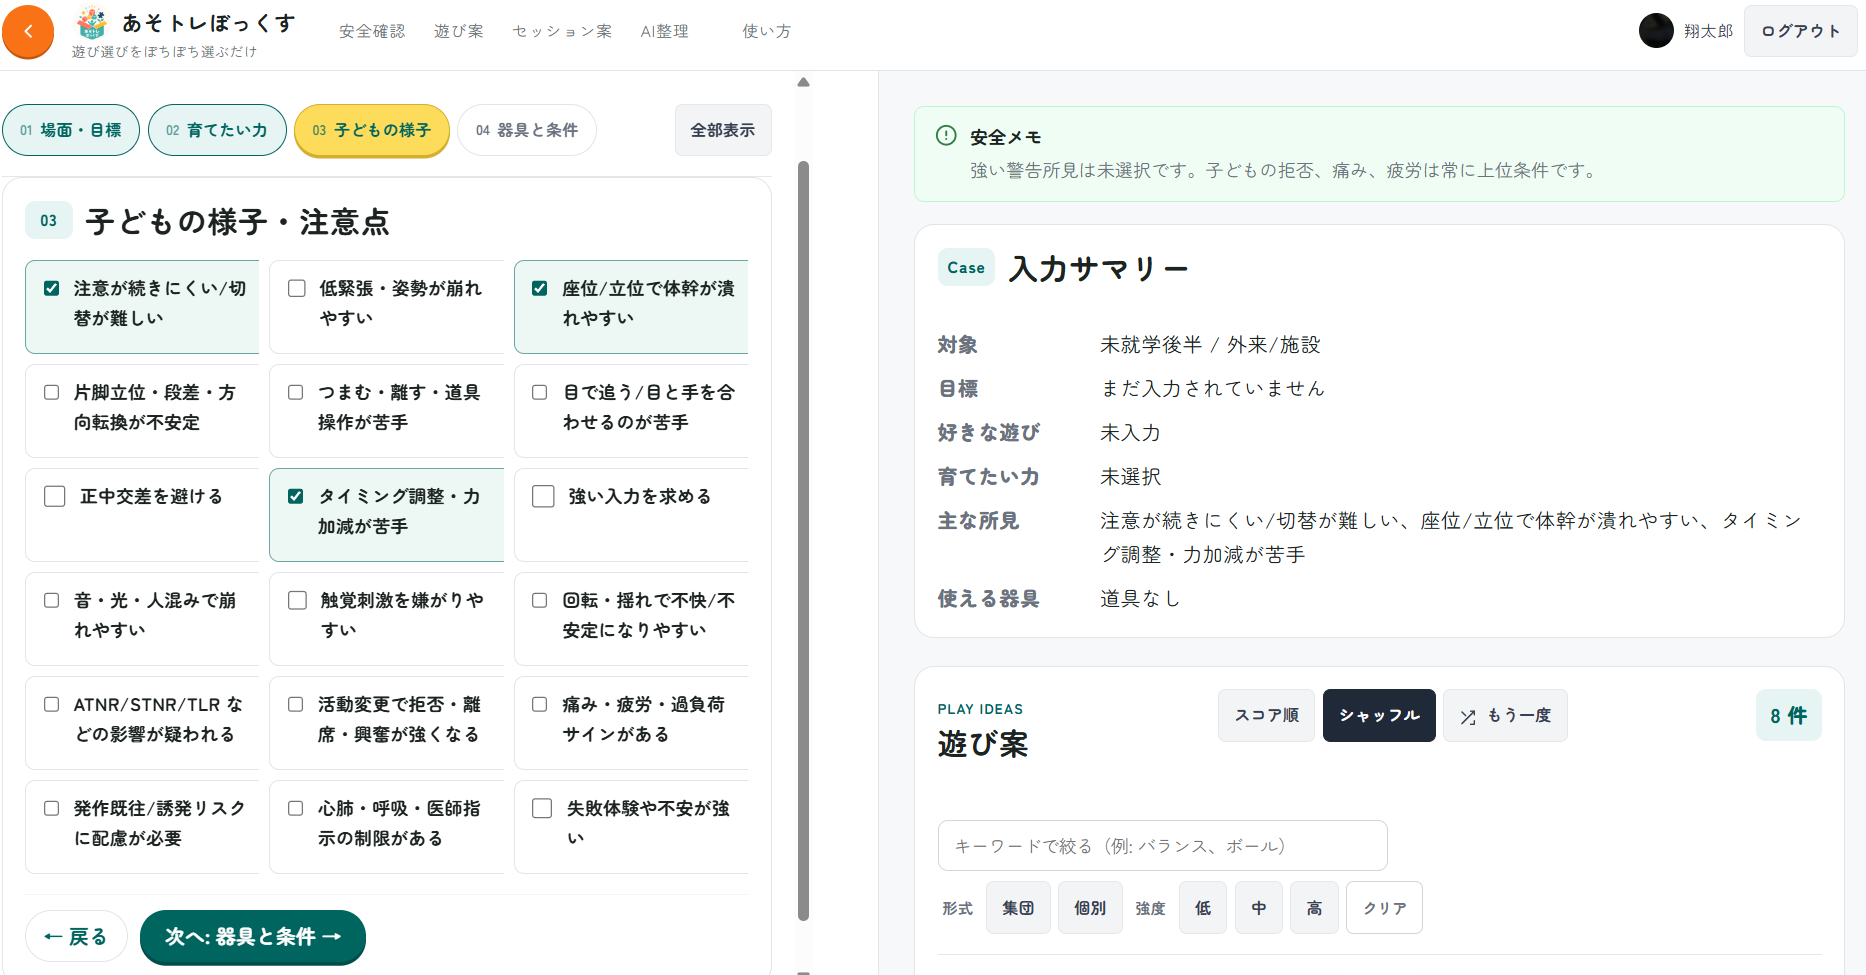
Task: Click the 翔太郎 user avatar
Action: pyautogui.click(x=1656, y=31)
